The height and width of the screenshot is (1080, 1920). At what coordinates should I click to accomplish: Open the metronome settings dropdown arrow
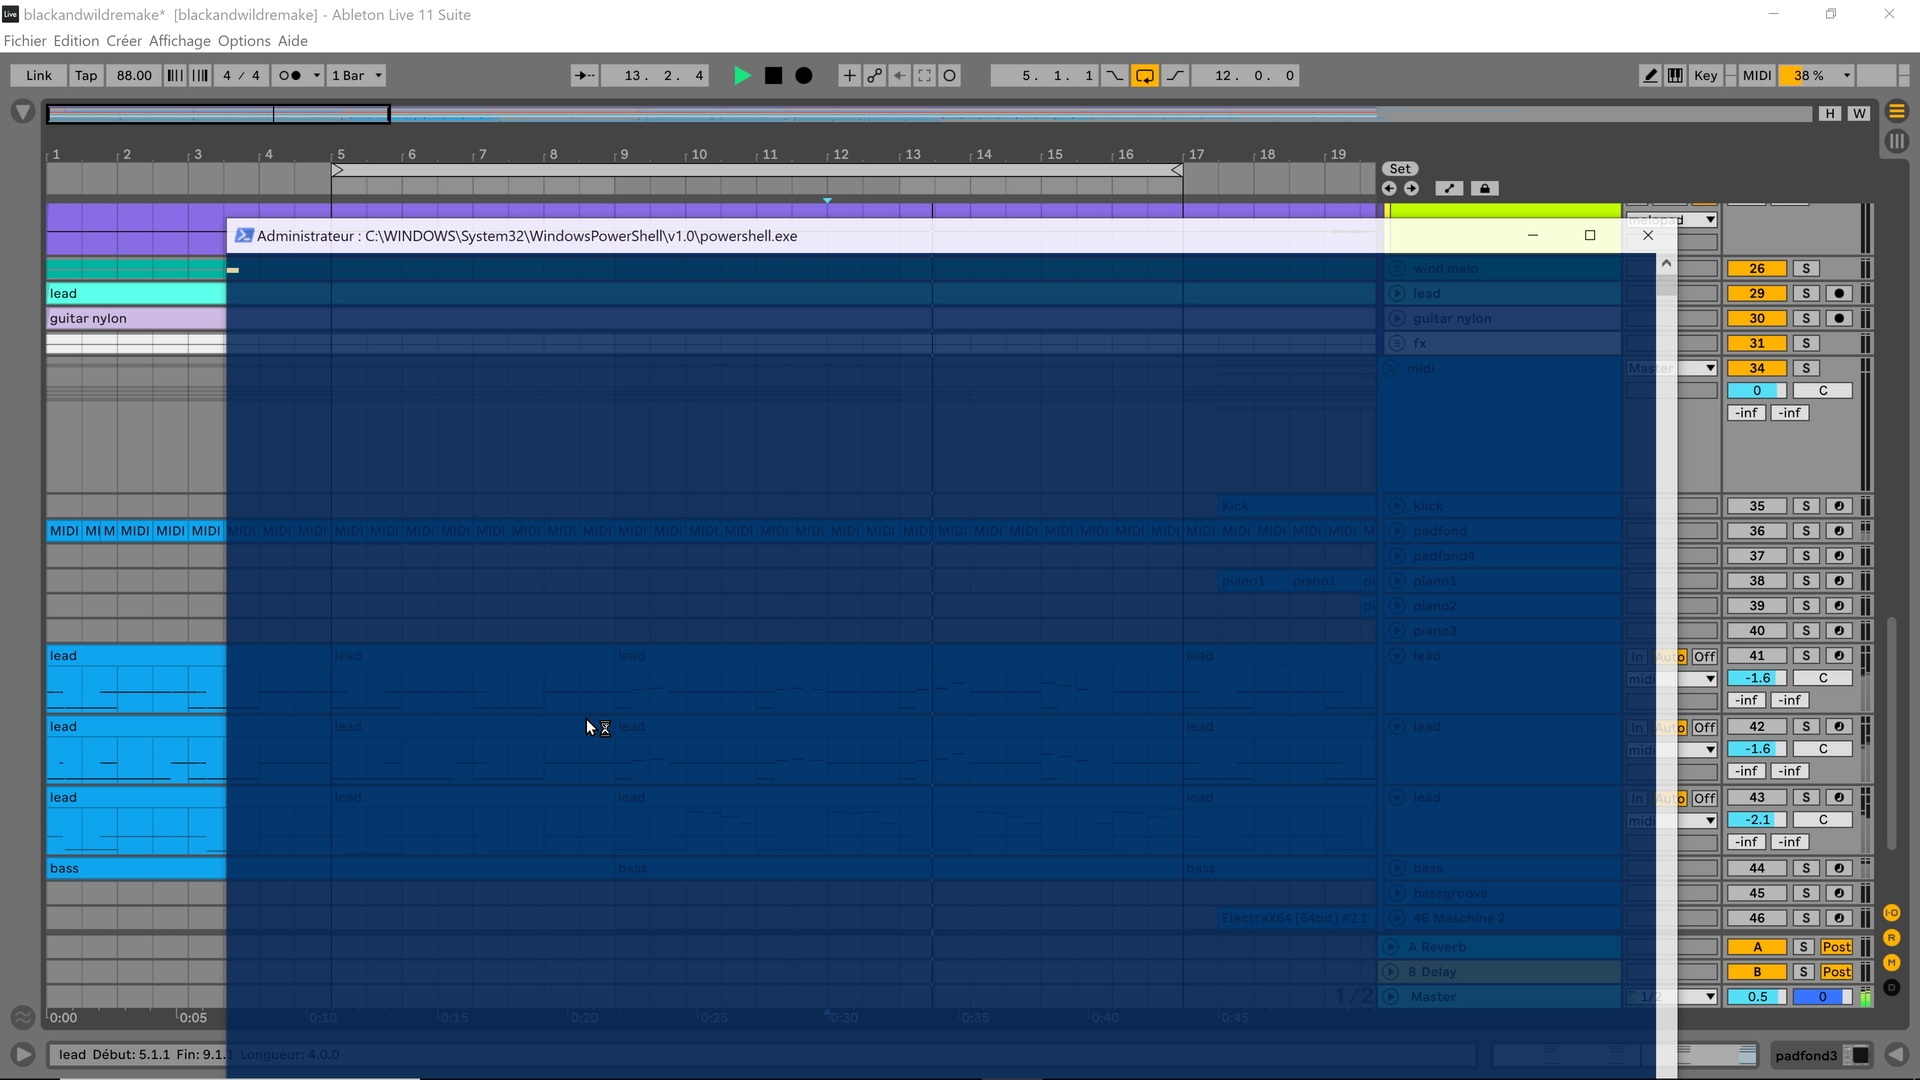[317, 76]
